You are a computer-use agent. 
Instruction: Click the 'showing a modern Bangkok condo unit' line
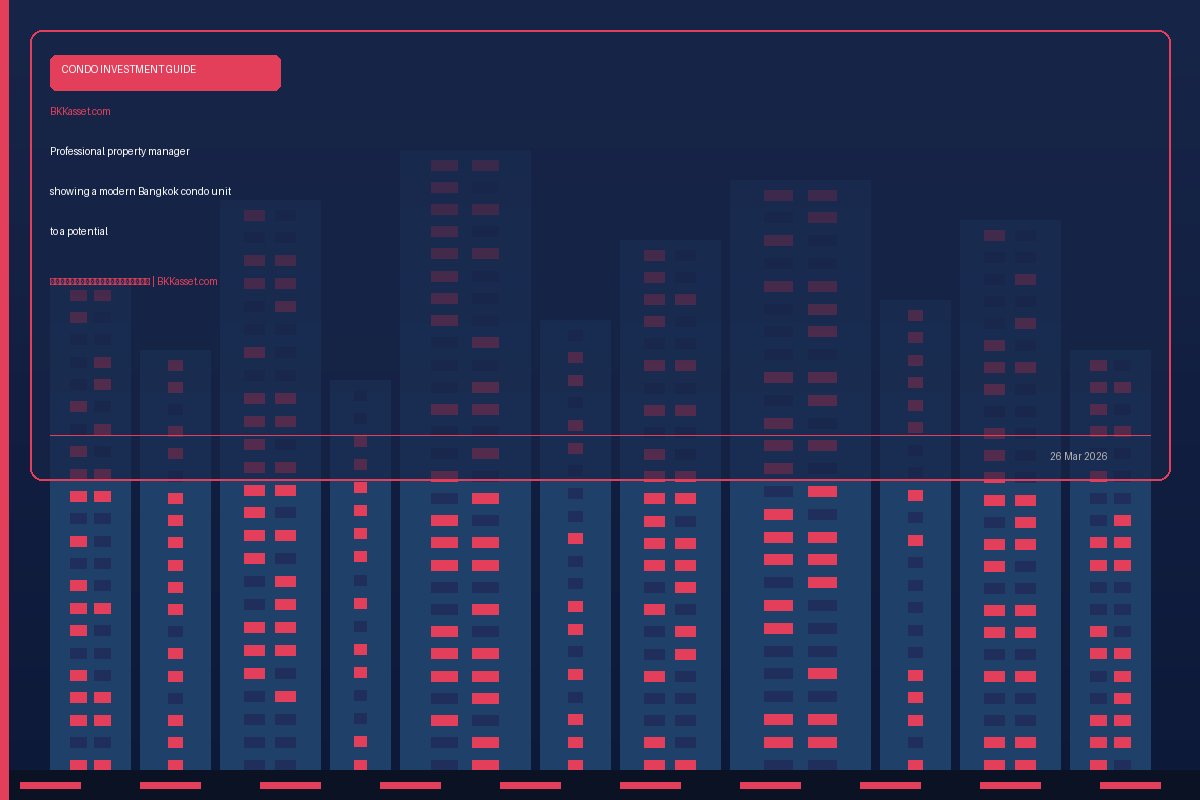(x=140, y=191)
